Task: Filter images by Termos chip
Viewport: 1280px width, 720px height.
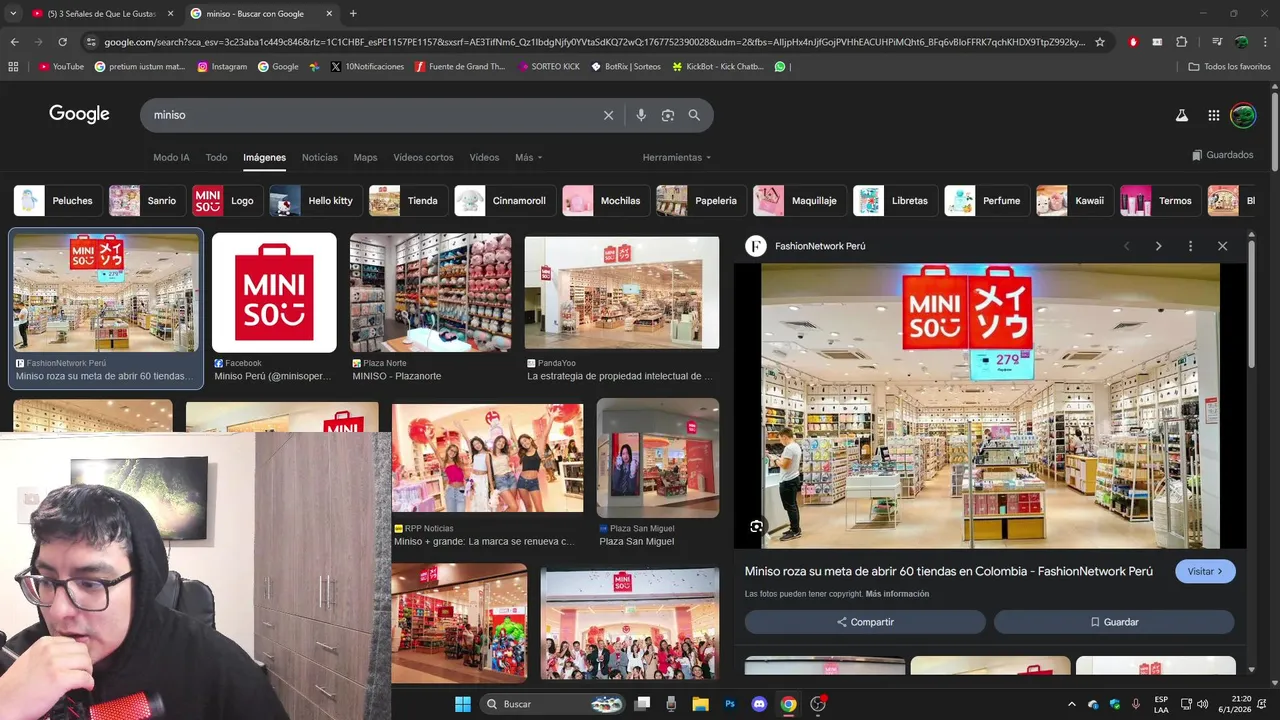Action: [1160, 201]
